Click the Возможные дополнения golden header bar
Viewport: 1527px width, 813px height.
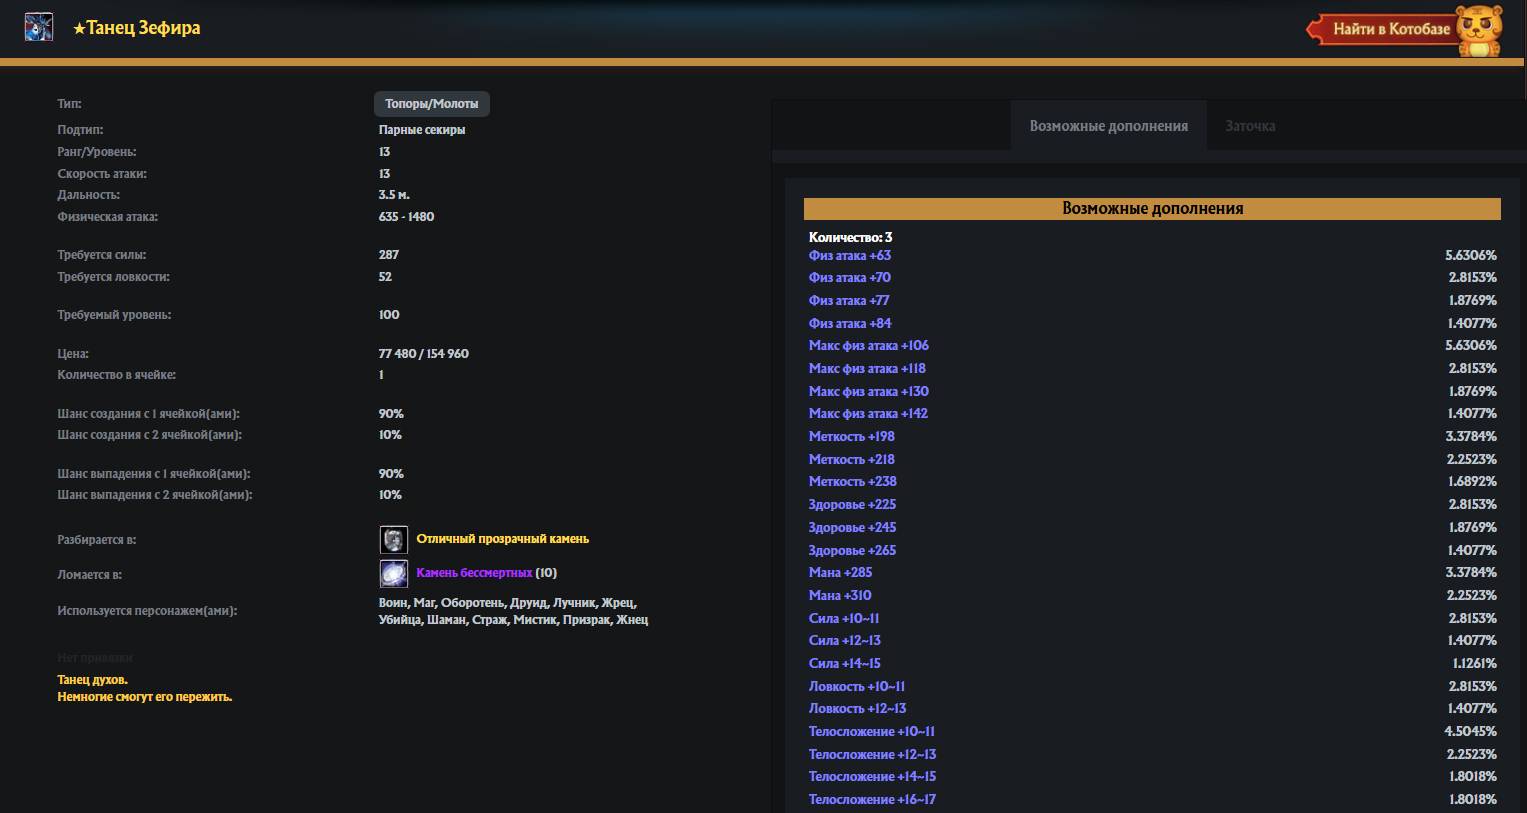pyautogui.click(x=1152, y=209)
